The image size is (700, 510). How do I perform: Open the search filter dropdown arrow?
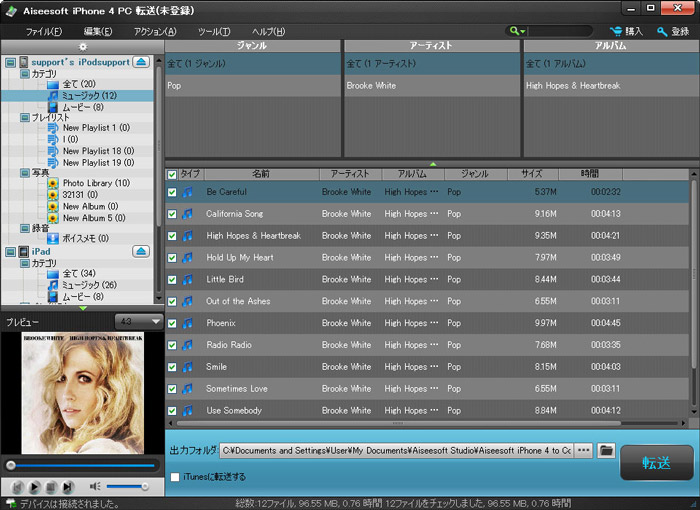(x=523, y=31)
